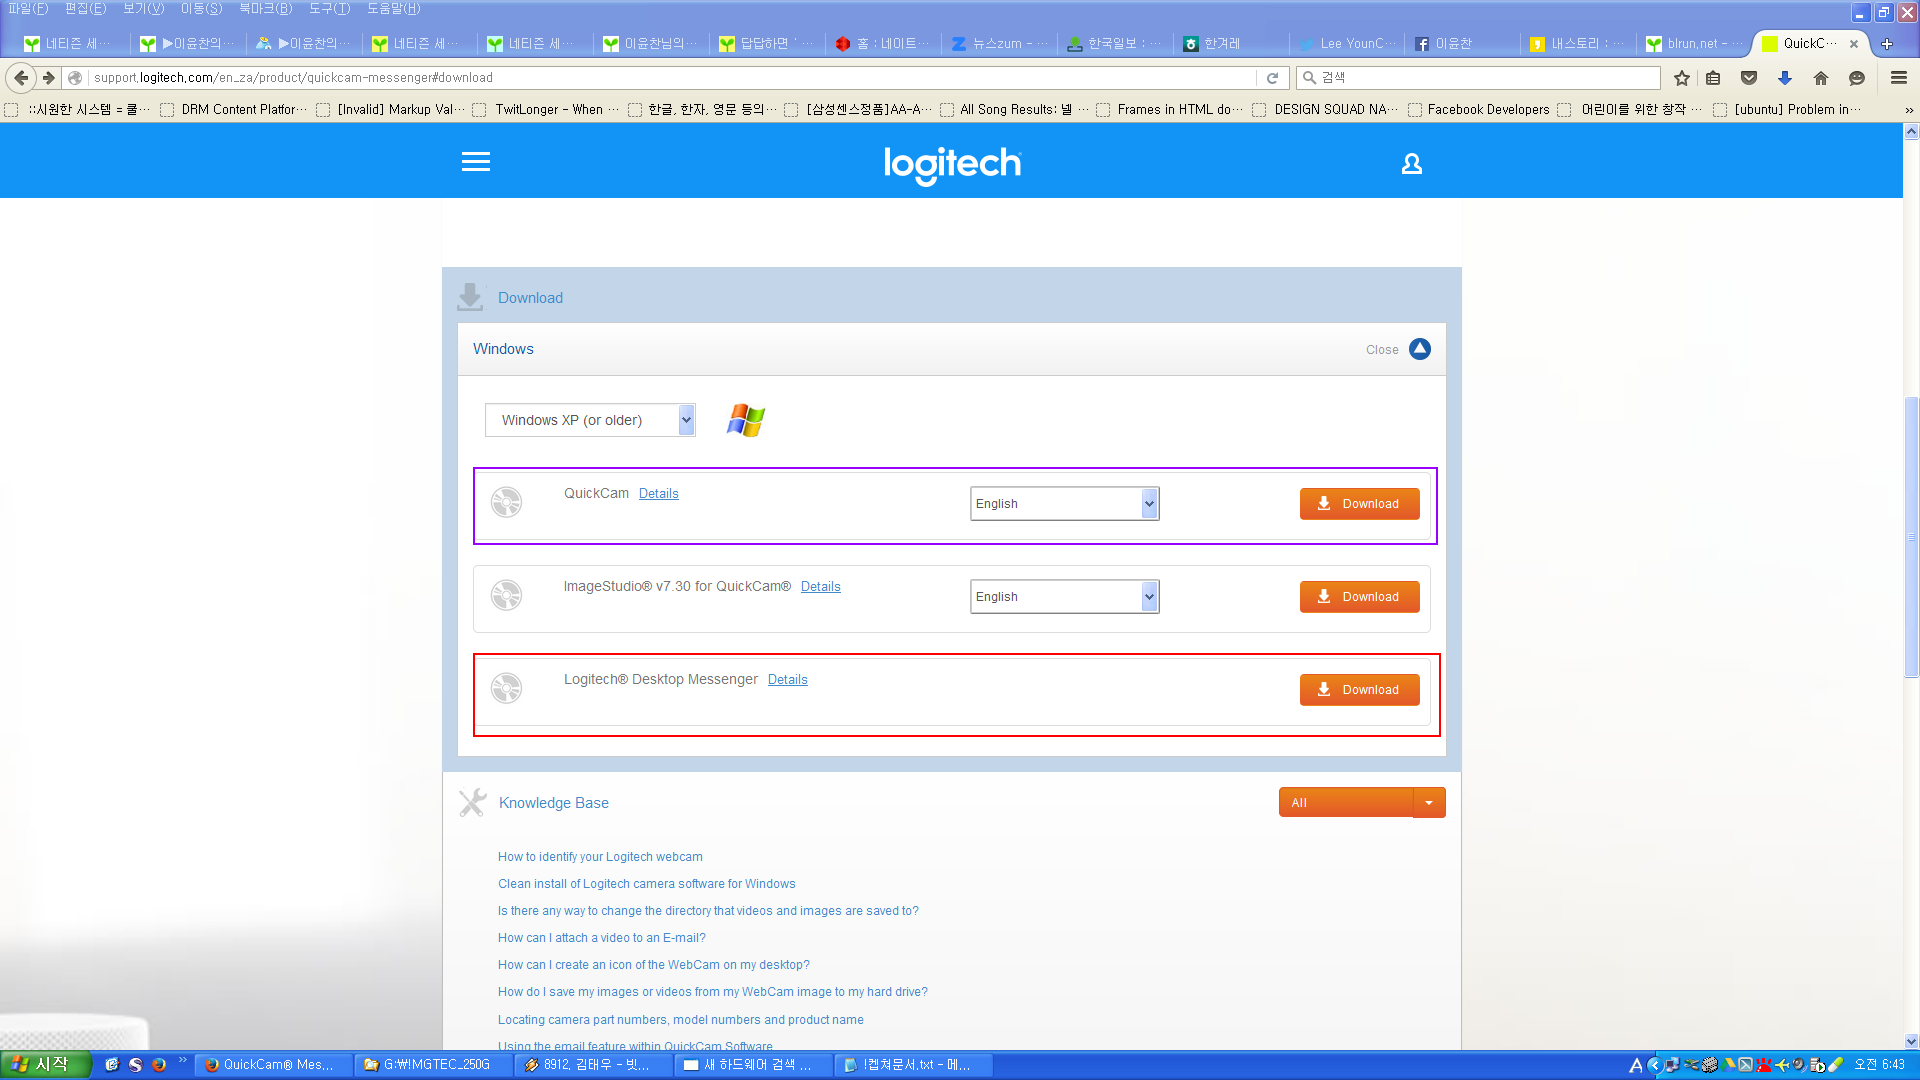1920x1080 pixels.
Task: Click the Logitech logo
Action: (952, 165)
